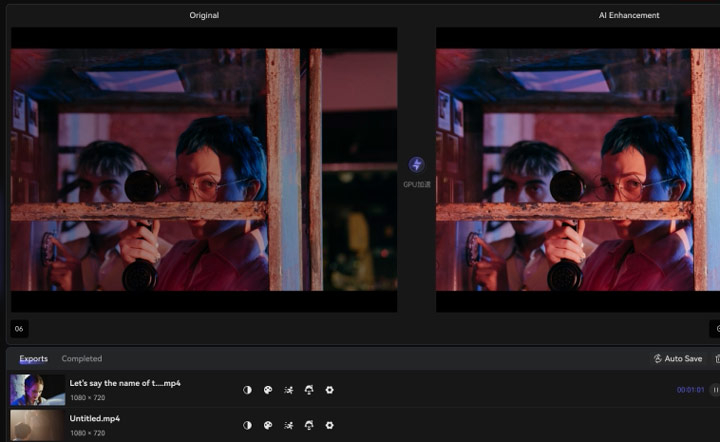The image size is (720, 442).
Task: Click contrast half-circle icon for Untitled.mp4 row
Action: [x=248, y=425]
